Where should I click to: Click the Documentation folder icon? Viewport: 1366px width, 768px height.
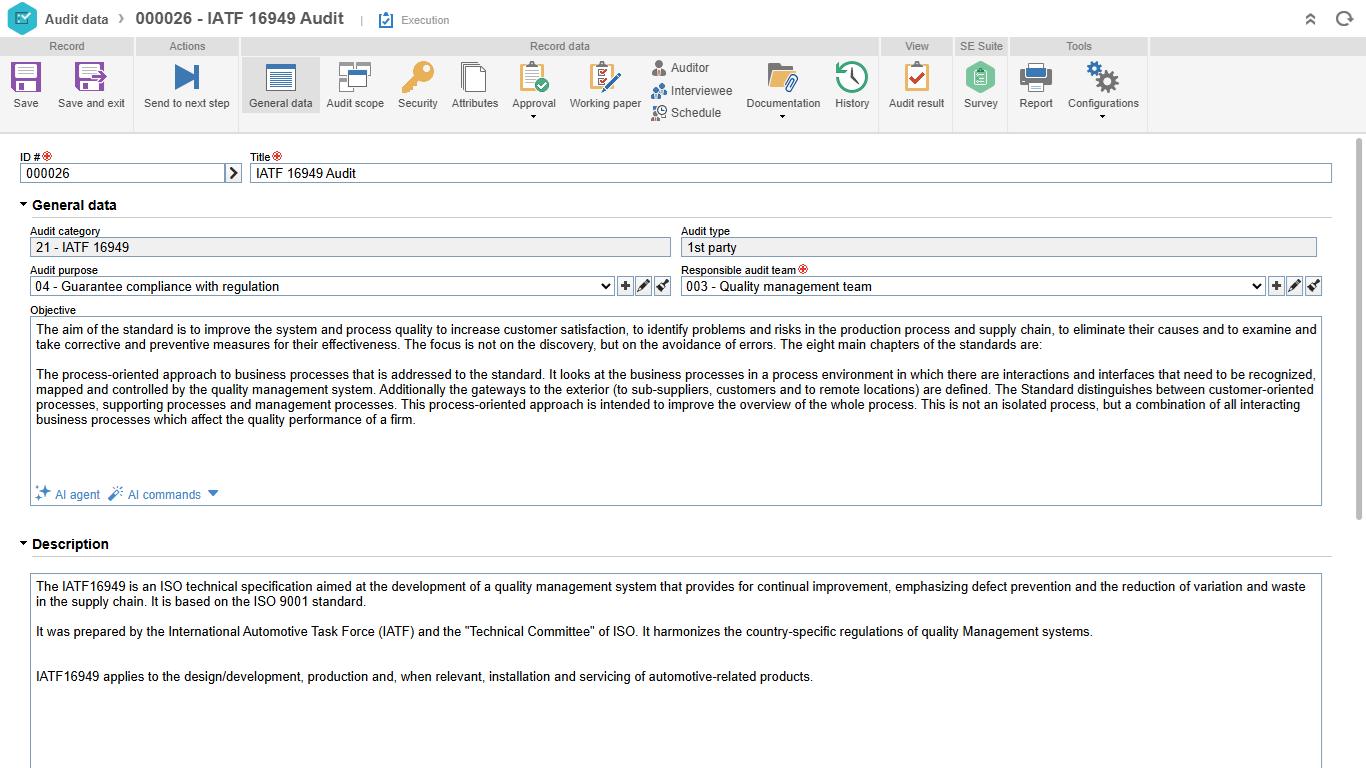[783, 78]
